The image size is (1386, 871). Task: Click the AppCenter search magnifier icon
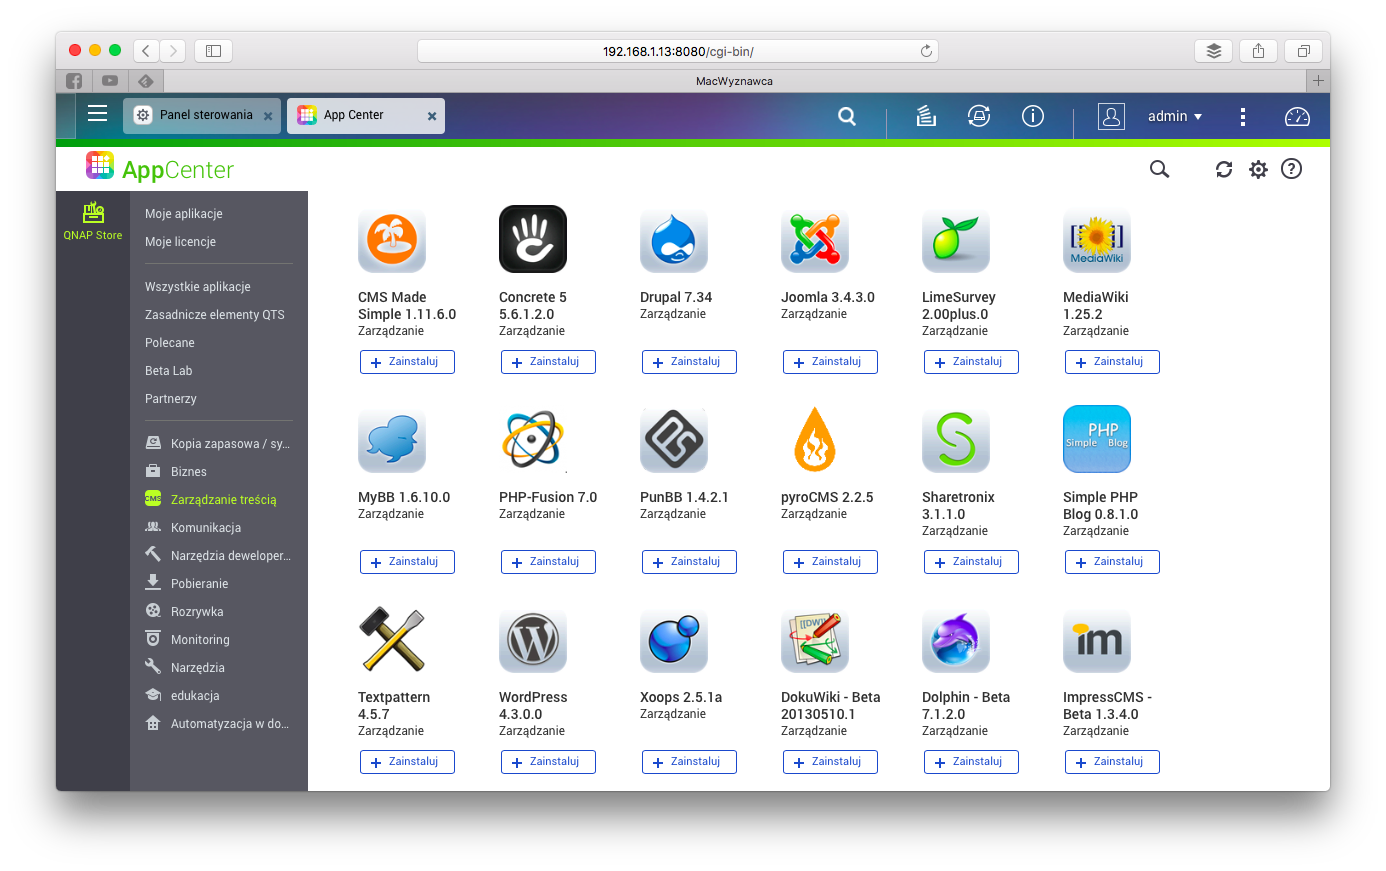tap(1159, 169)
